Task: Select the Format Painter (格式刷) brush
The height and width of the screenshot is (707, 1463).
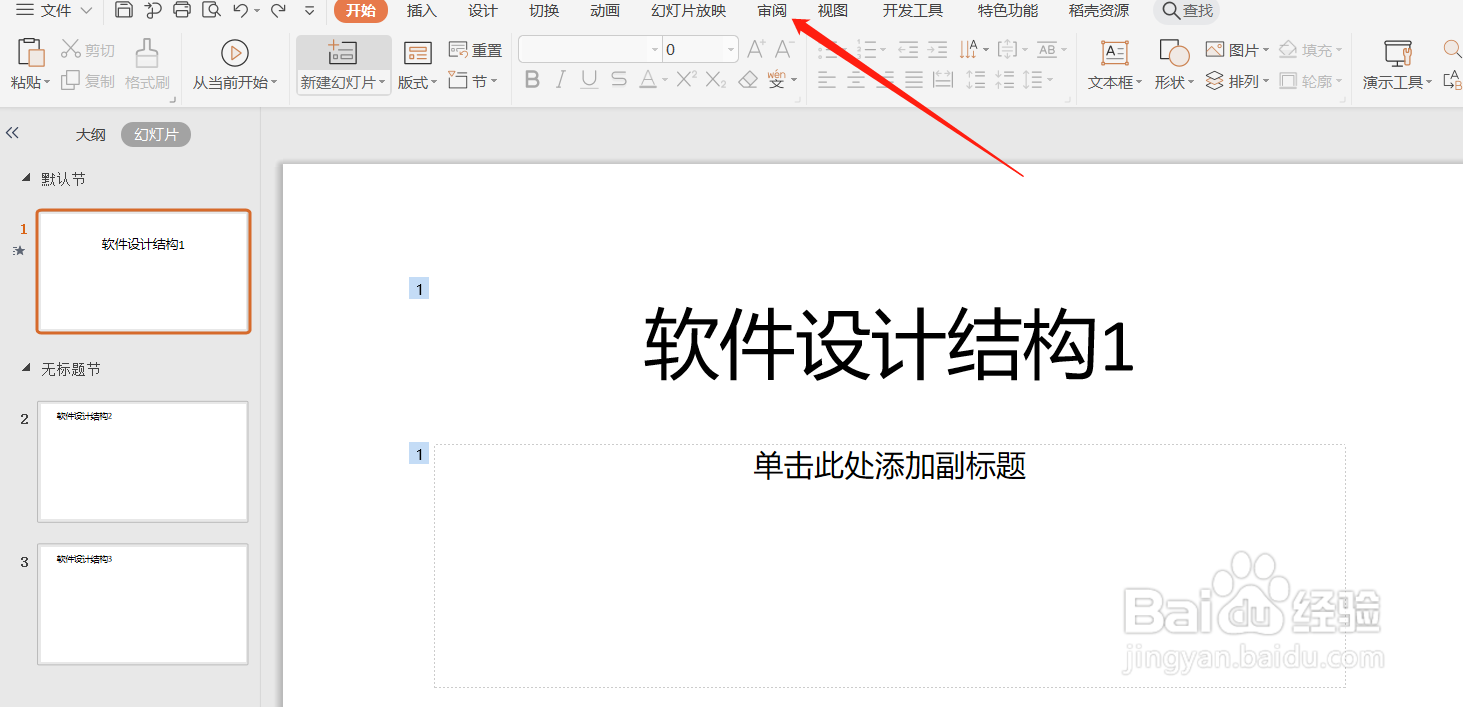Action: tap(147, 53)
